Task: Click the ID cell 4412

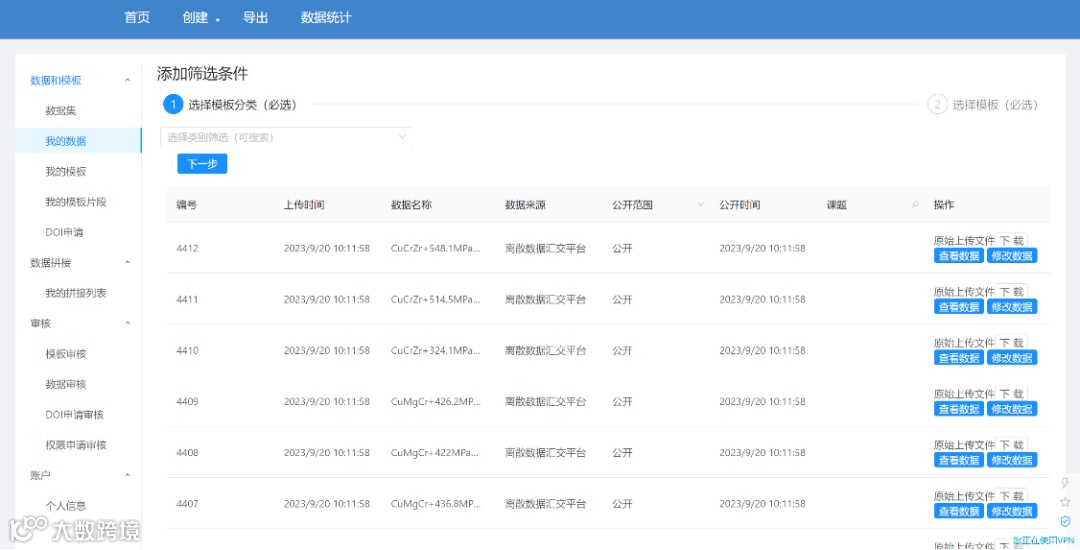Action: tap(187, 248)
